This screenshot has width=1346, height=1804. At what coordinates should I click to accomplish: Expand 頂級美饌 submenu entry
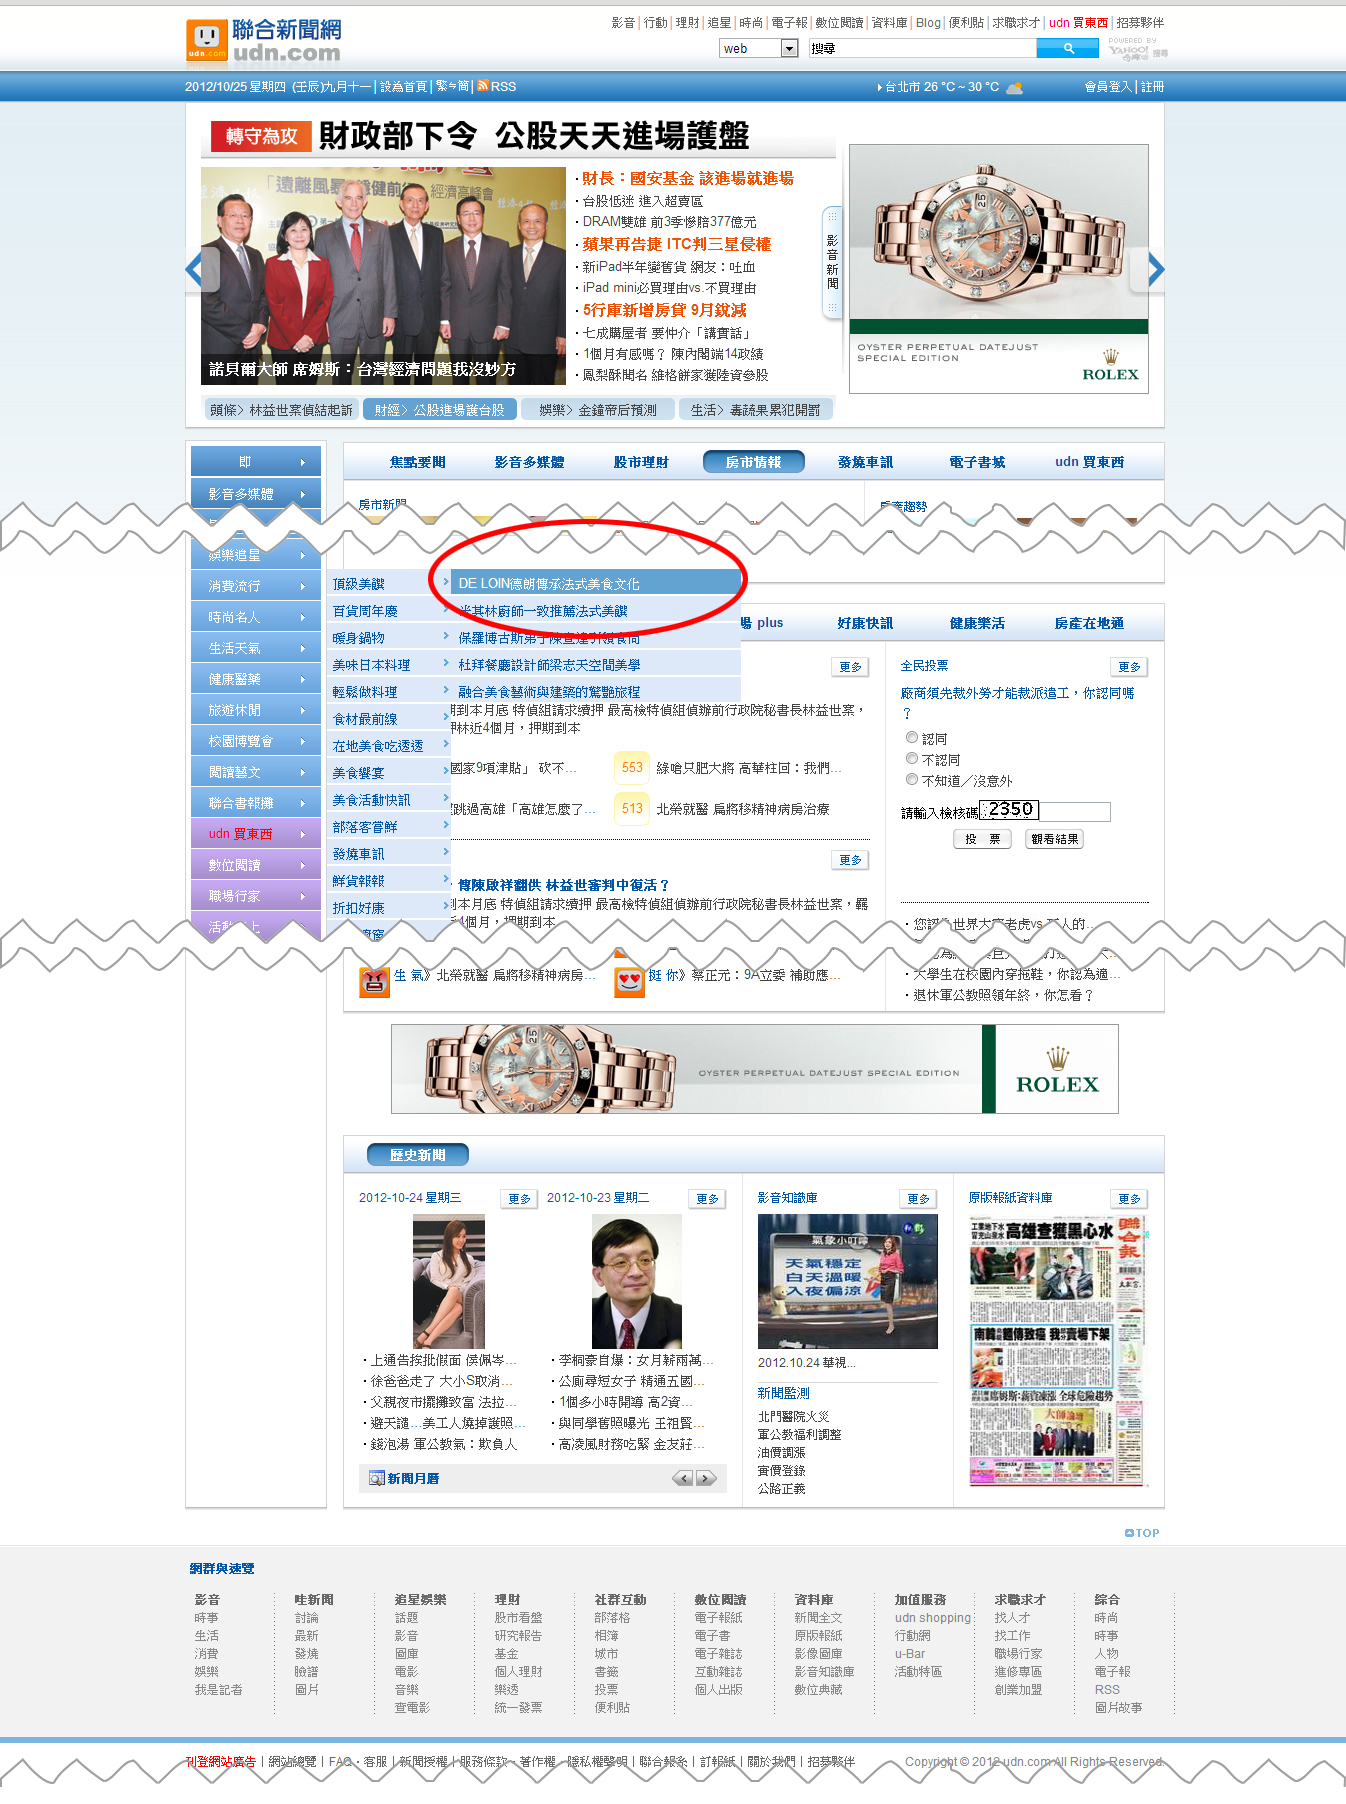388,583
